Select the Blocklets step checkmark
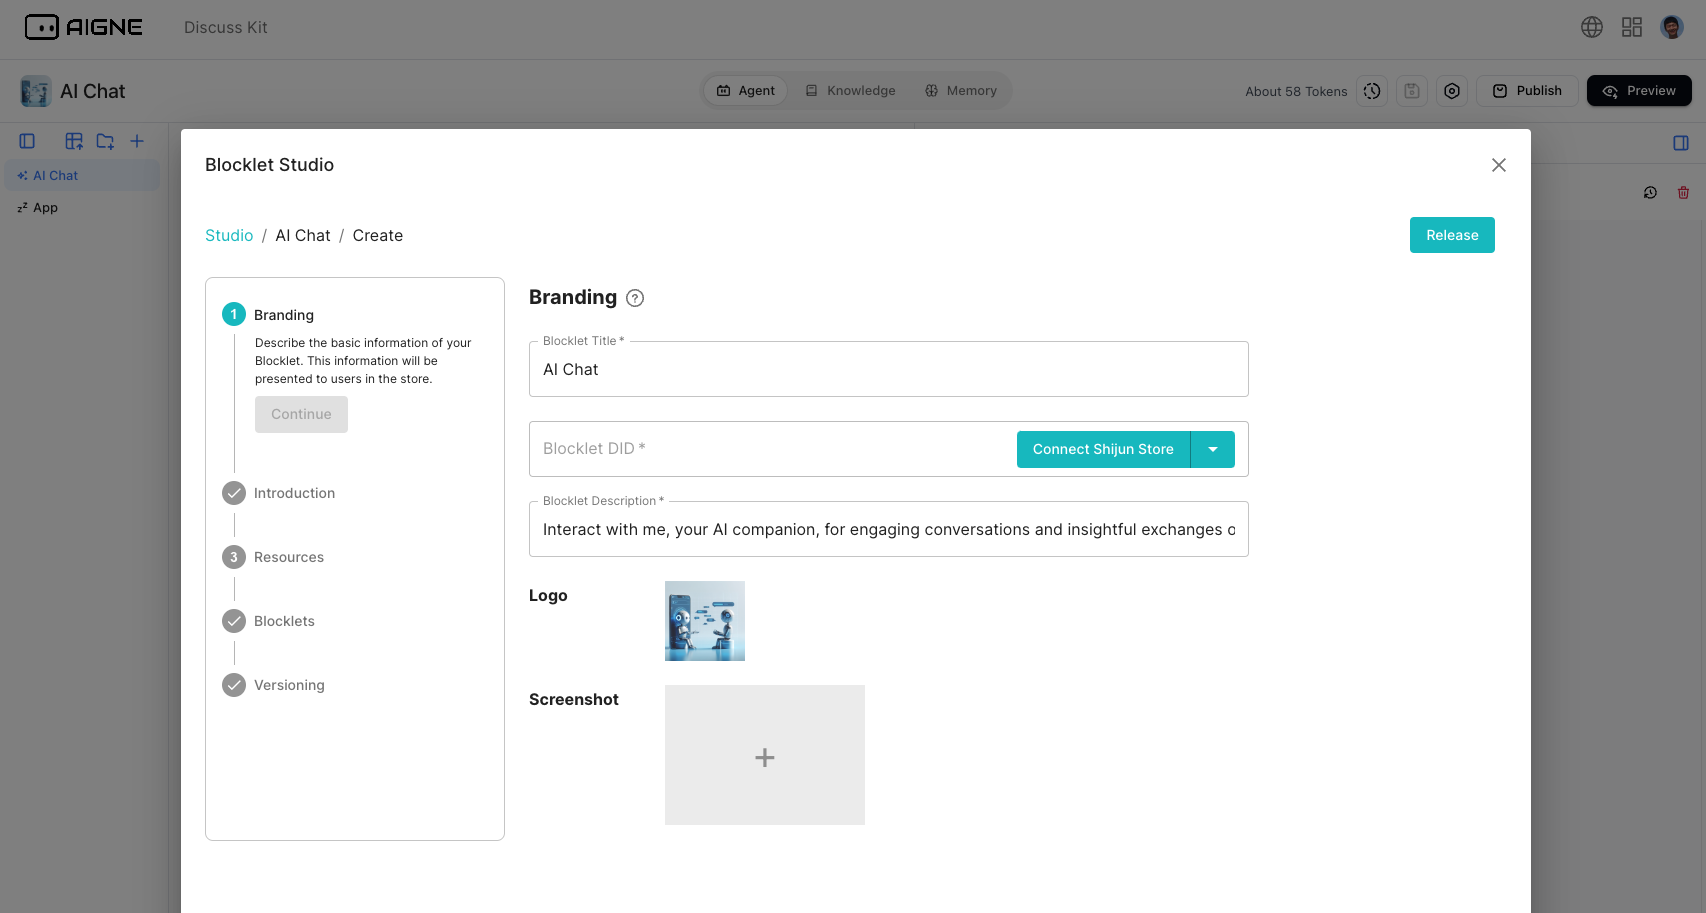Viewport: 1706px width, 913px height. click(233, 620)
